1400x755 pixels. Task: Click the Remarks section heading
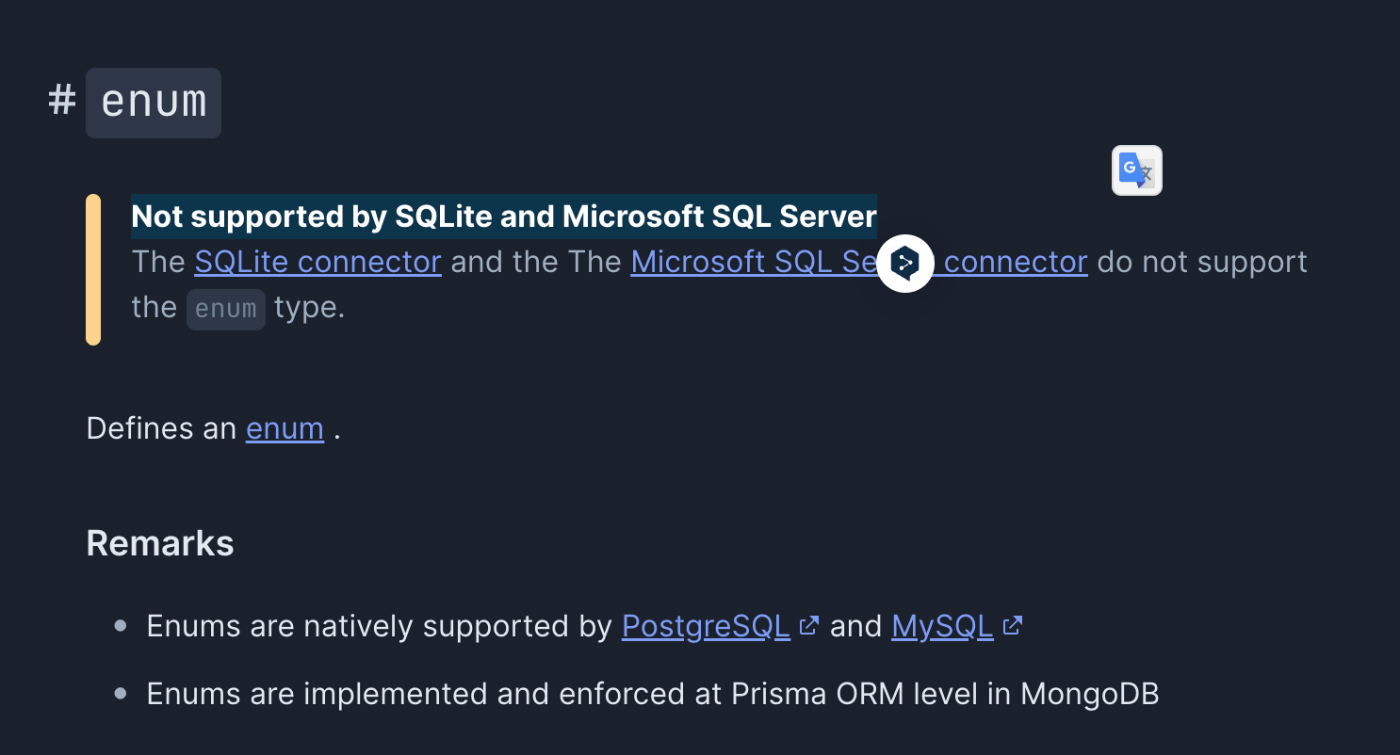click(160, 543)
